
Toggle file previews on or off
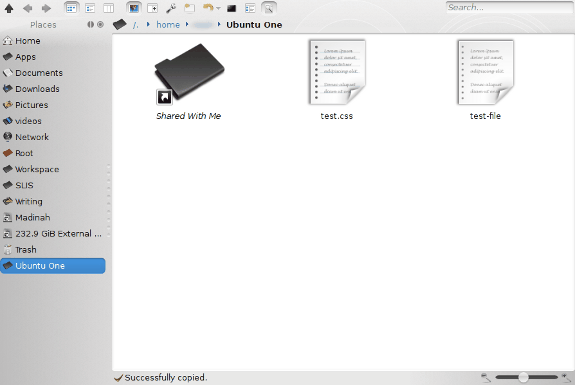(x=134, y=8)
